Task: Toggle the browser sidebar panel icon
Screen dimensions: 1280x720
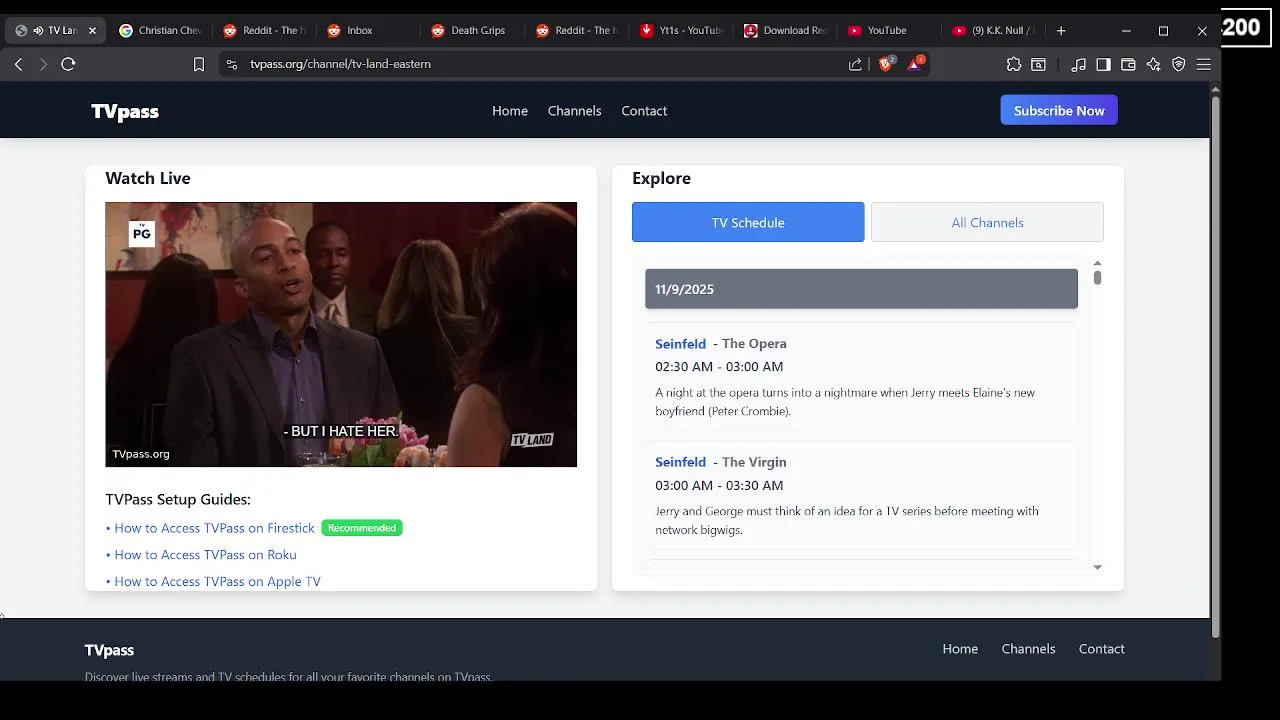Action: tap(1103, 64)
